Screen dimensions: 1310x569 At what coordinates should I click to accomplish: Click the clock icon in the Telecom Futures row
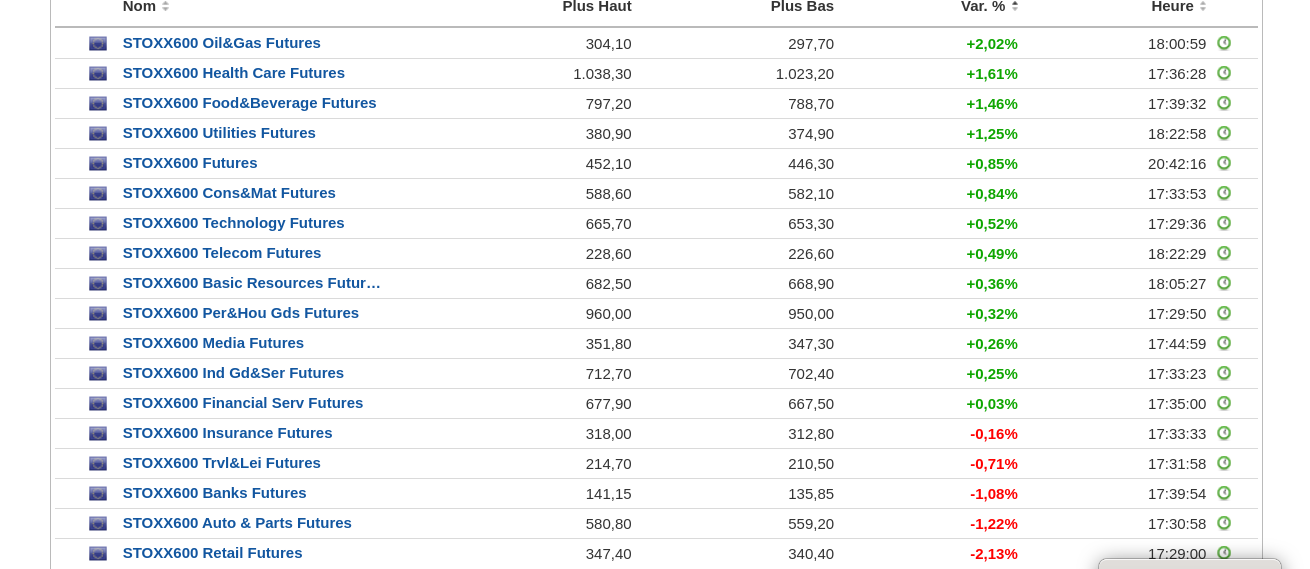click(1224, 254)
